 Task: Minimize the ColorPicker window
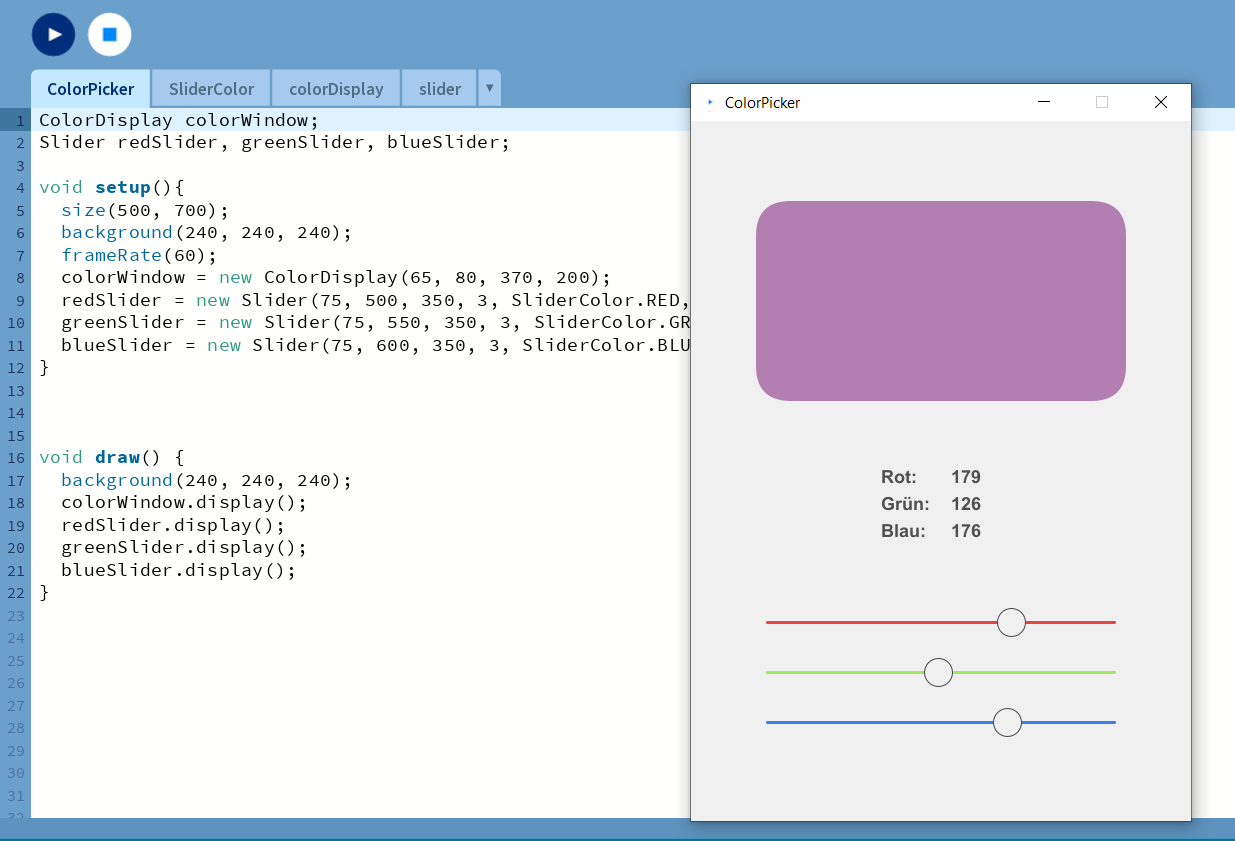tap(1044, 102)
